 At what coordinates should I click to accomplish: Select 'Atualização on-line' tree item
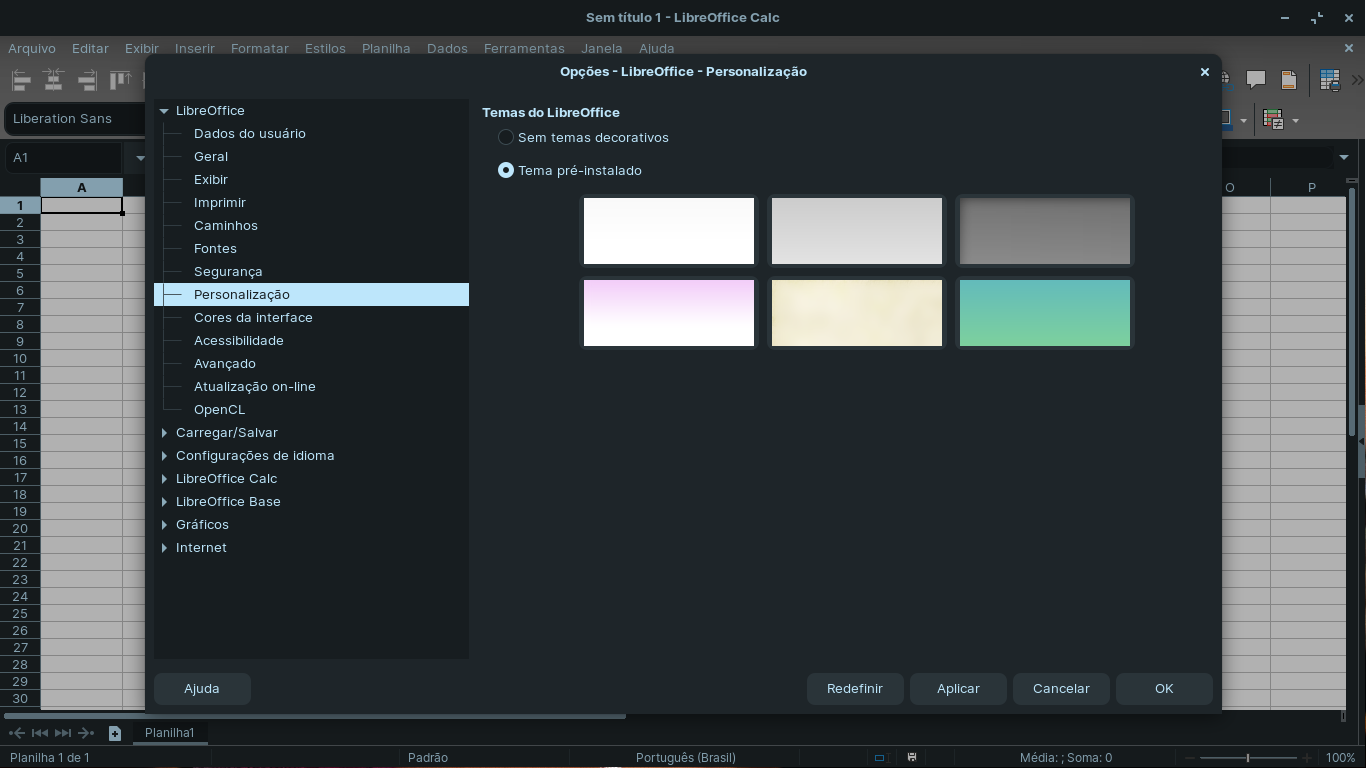coord(255,386)
